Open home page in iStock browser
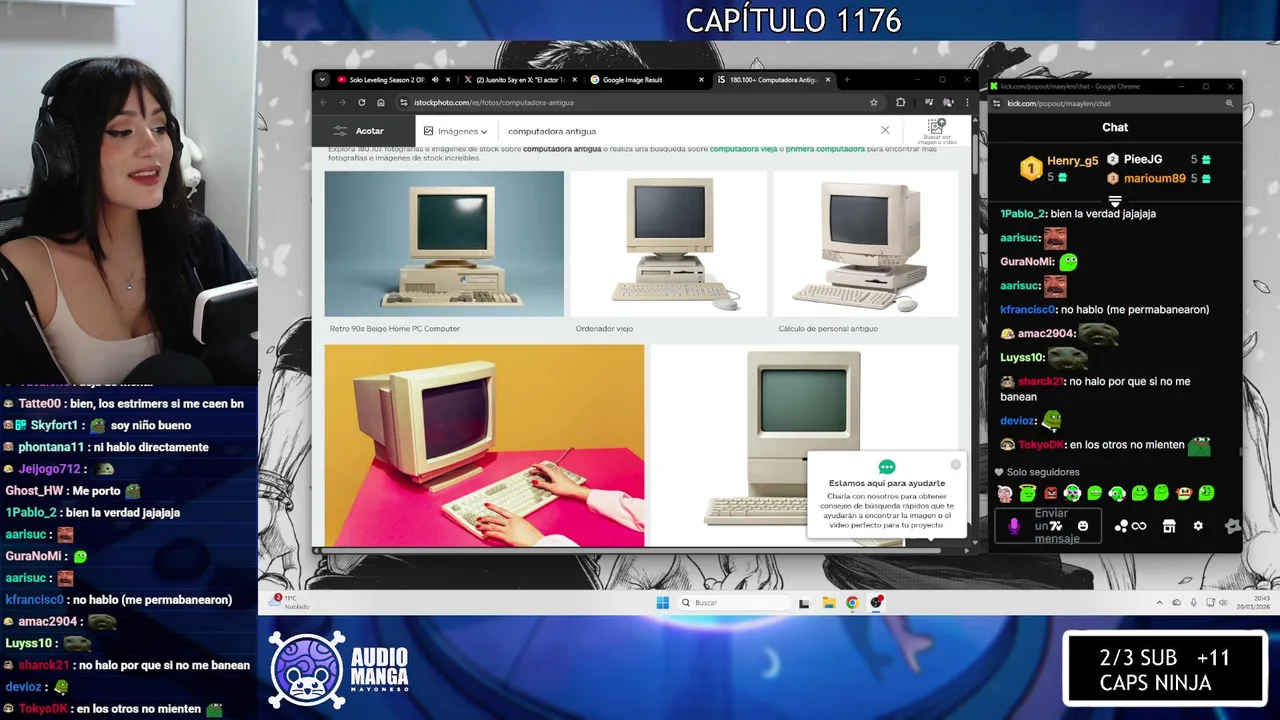Screen dimensions: 1280x720 click(x=381, y=102)
